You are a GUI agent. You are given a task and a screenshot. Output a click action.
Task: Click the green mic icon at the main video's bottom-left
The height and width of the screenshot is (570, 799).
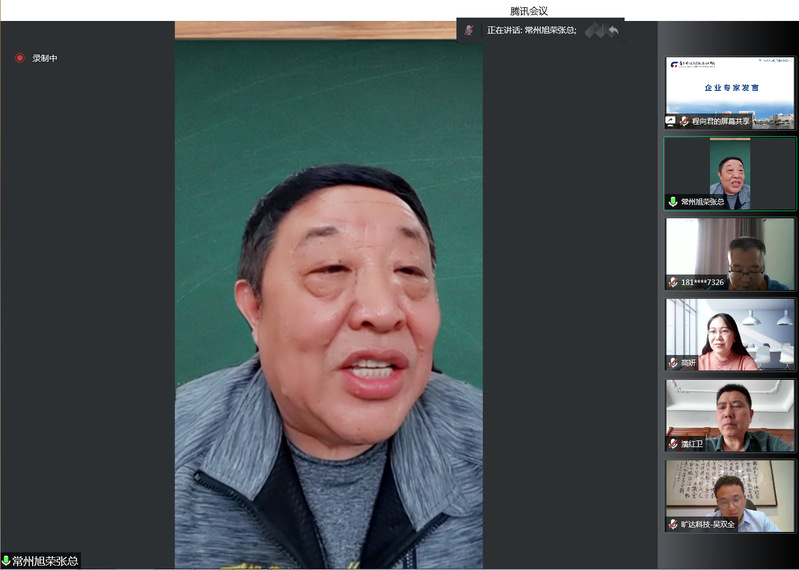6,561
